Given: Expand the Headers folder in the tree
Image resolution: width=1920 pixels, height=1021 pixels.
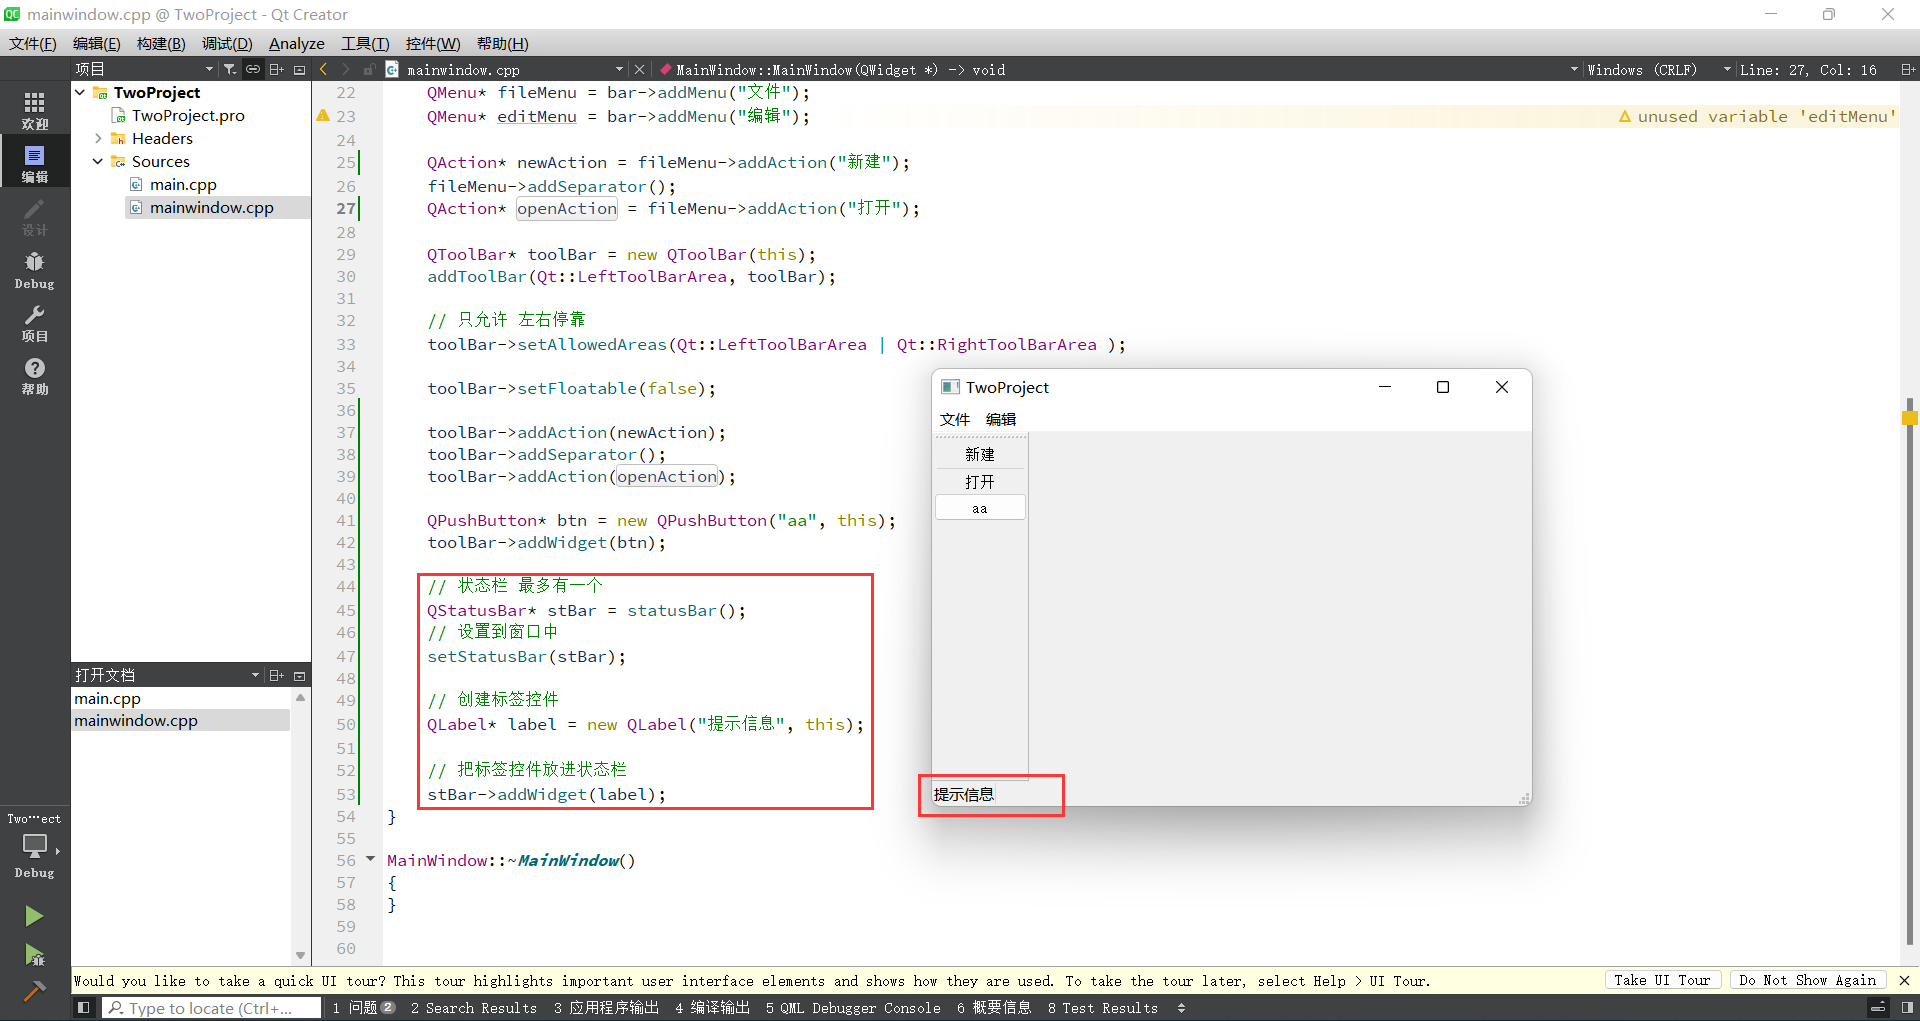Looking at the screenshot, I should pyautogui.click(x=98, y=138).
